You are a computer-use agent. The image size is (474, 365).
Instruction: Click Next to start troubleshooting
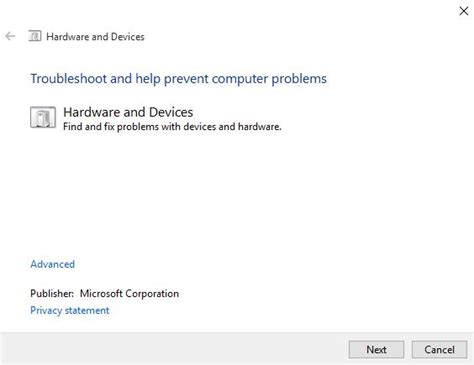click(x=376, y=350)
